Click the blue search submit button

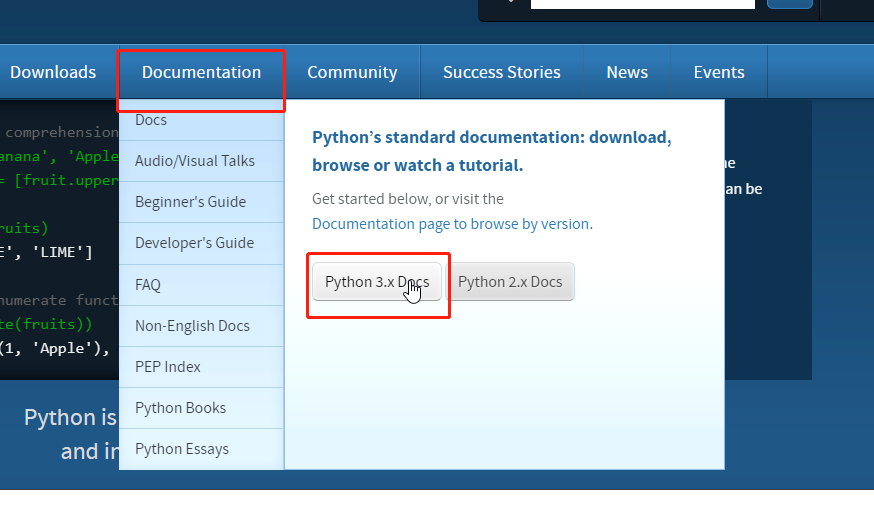click(789, 3)
